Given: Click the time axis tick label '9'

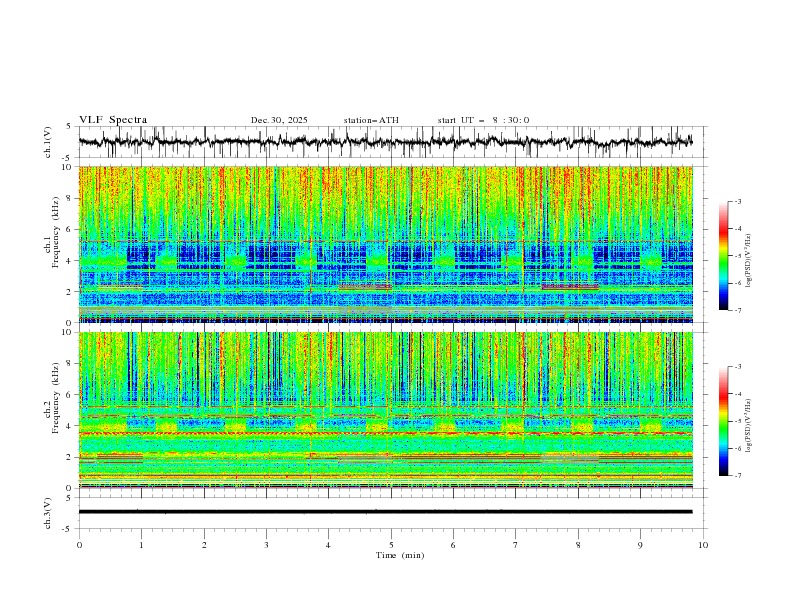Looking at the screenshot, I should 640,545.
